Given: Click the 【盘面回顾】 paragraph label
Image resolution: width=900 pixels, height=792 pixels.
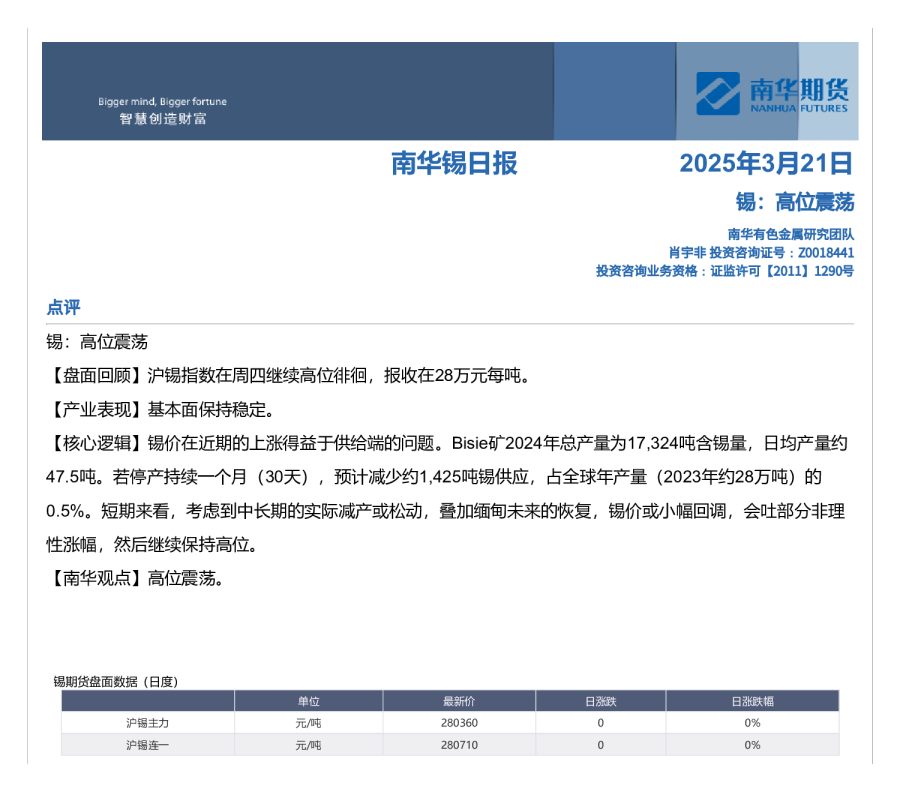Looking at the screenshot, I should (x=97, y=376).
